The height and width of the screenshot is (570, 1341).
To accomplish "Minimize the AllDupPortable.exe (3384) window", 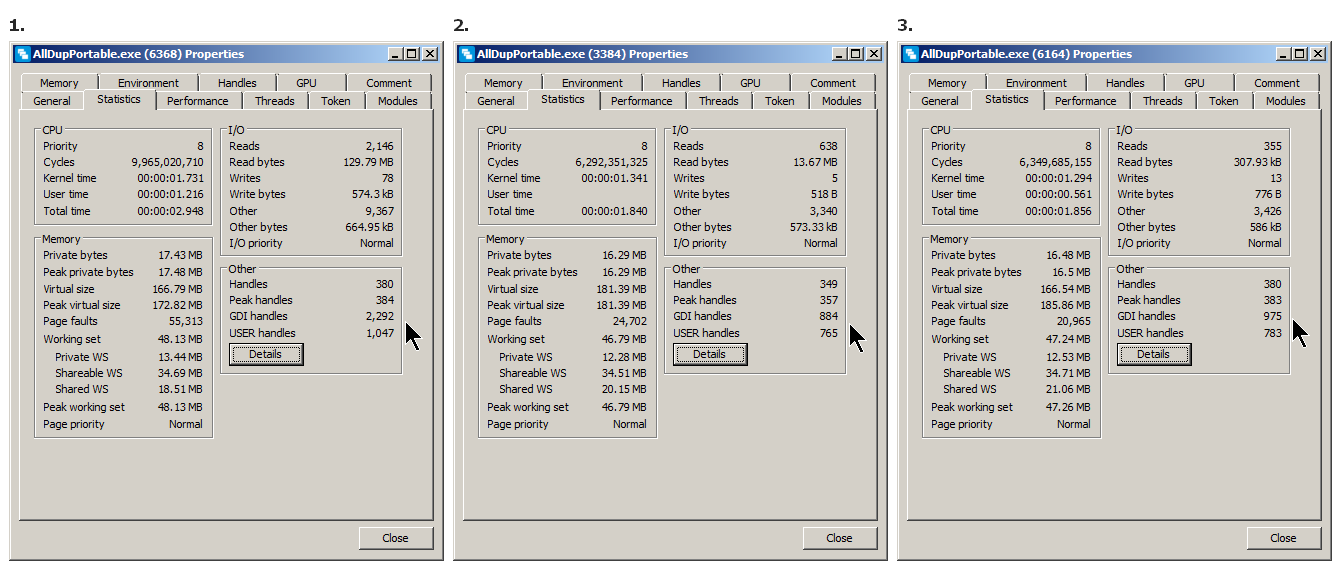I will [839, 54].
